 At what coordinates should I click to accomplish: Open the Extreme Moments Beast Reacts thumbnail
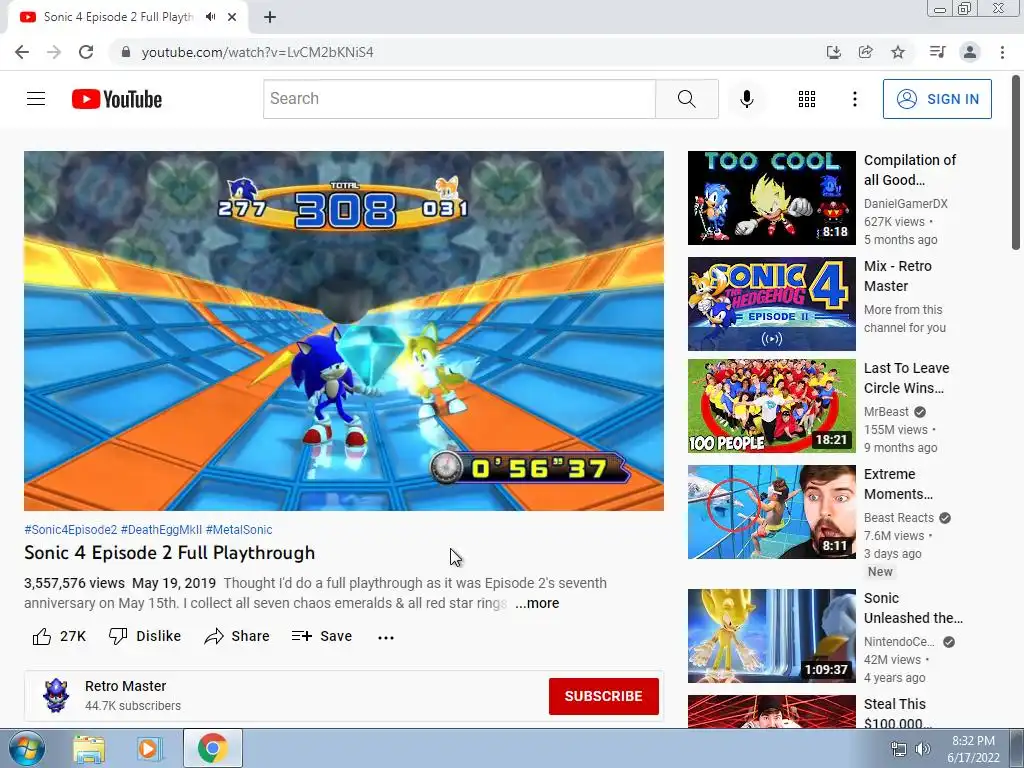pos(771,512)
